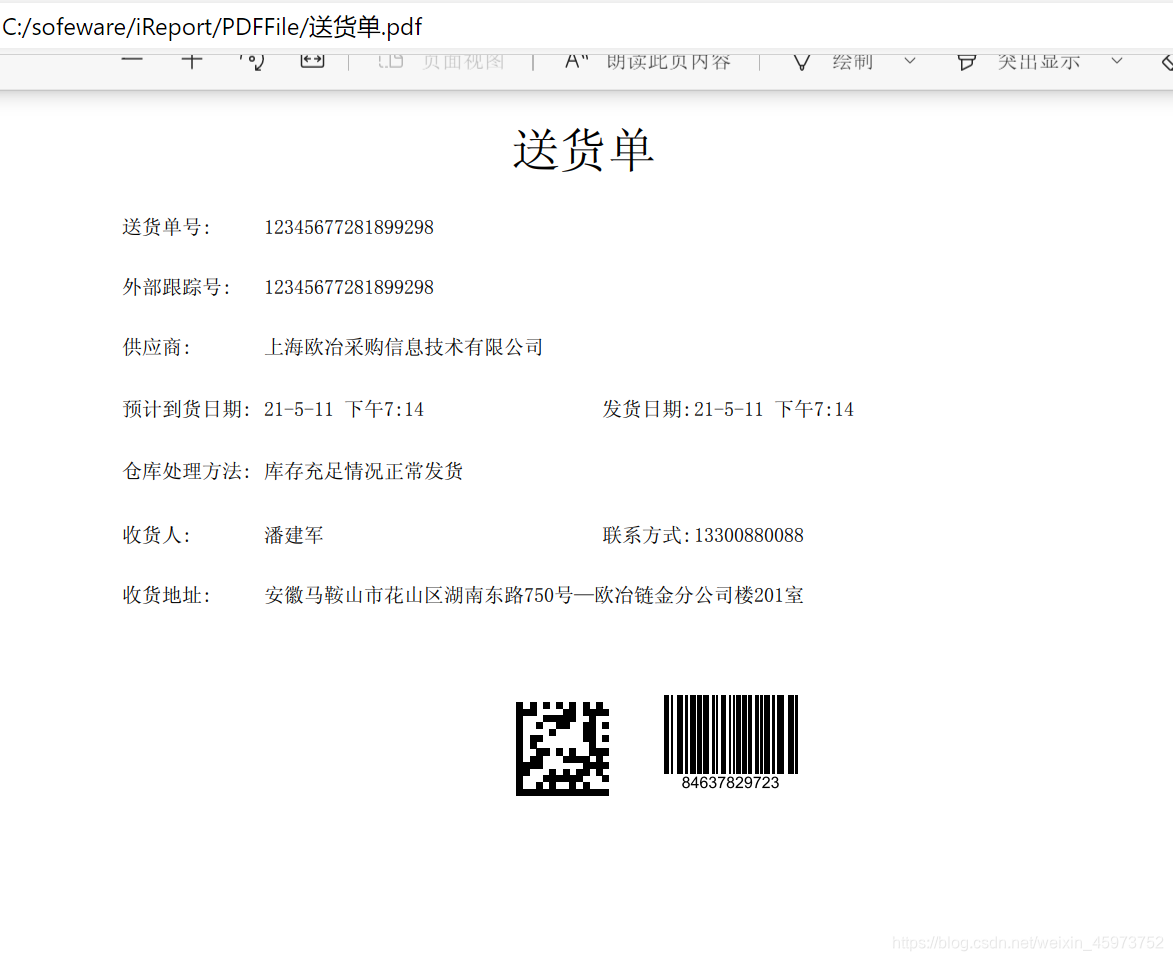Click the 外部跟踪号: label
This screenshot has width=1173, height=961.
tap(177, 287)
